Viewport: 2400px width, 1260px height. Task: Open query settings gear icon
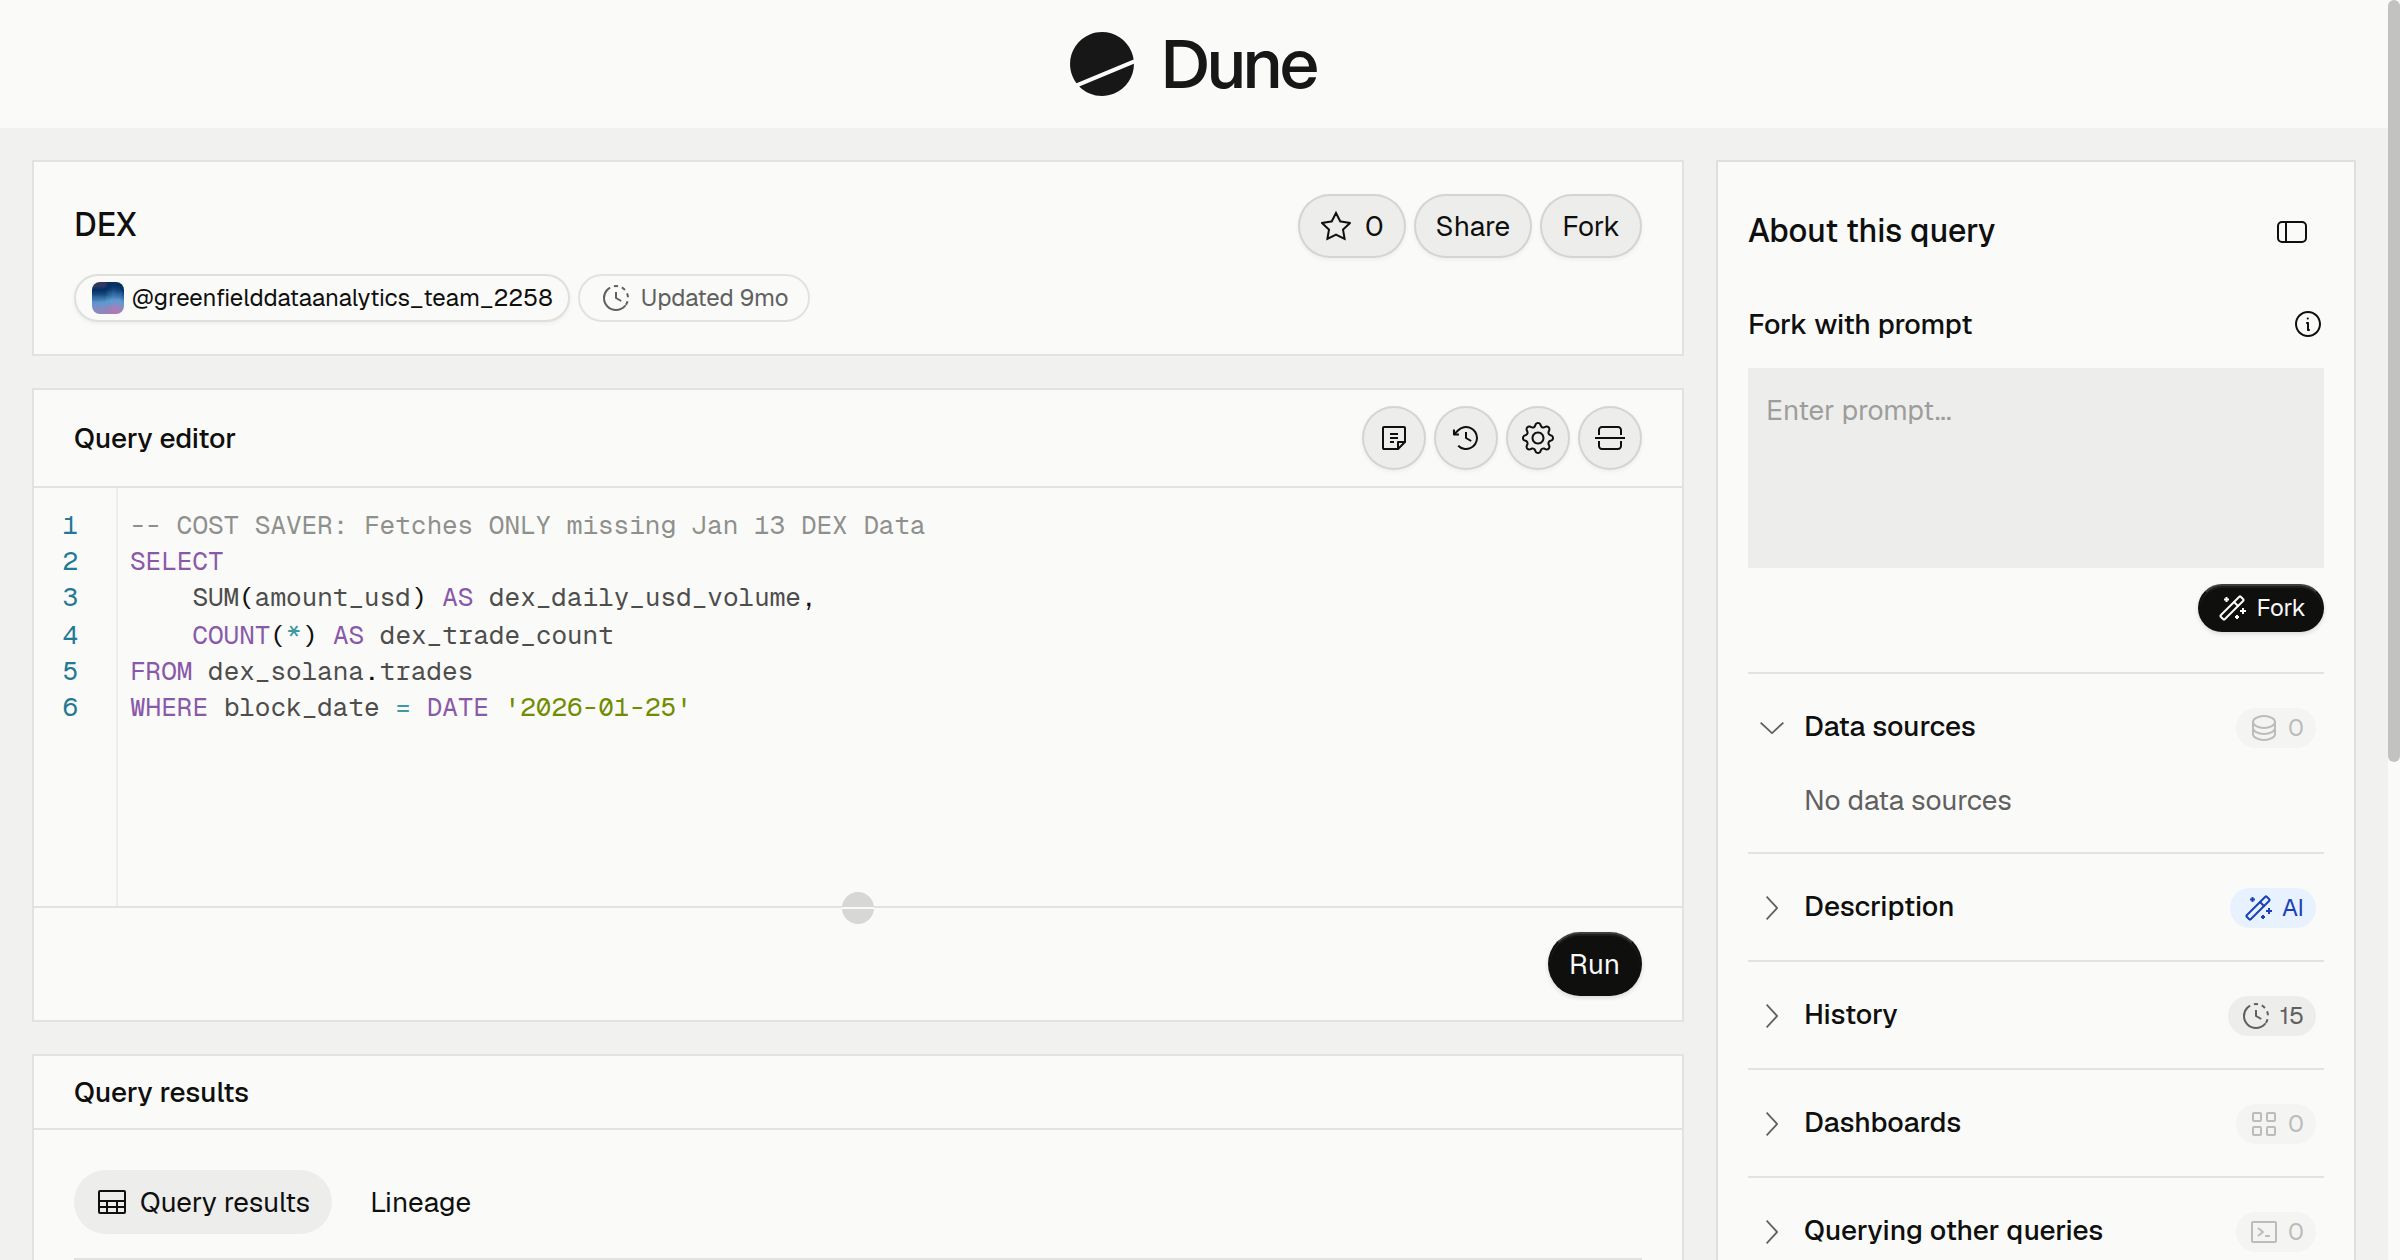[1537, 438]
